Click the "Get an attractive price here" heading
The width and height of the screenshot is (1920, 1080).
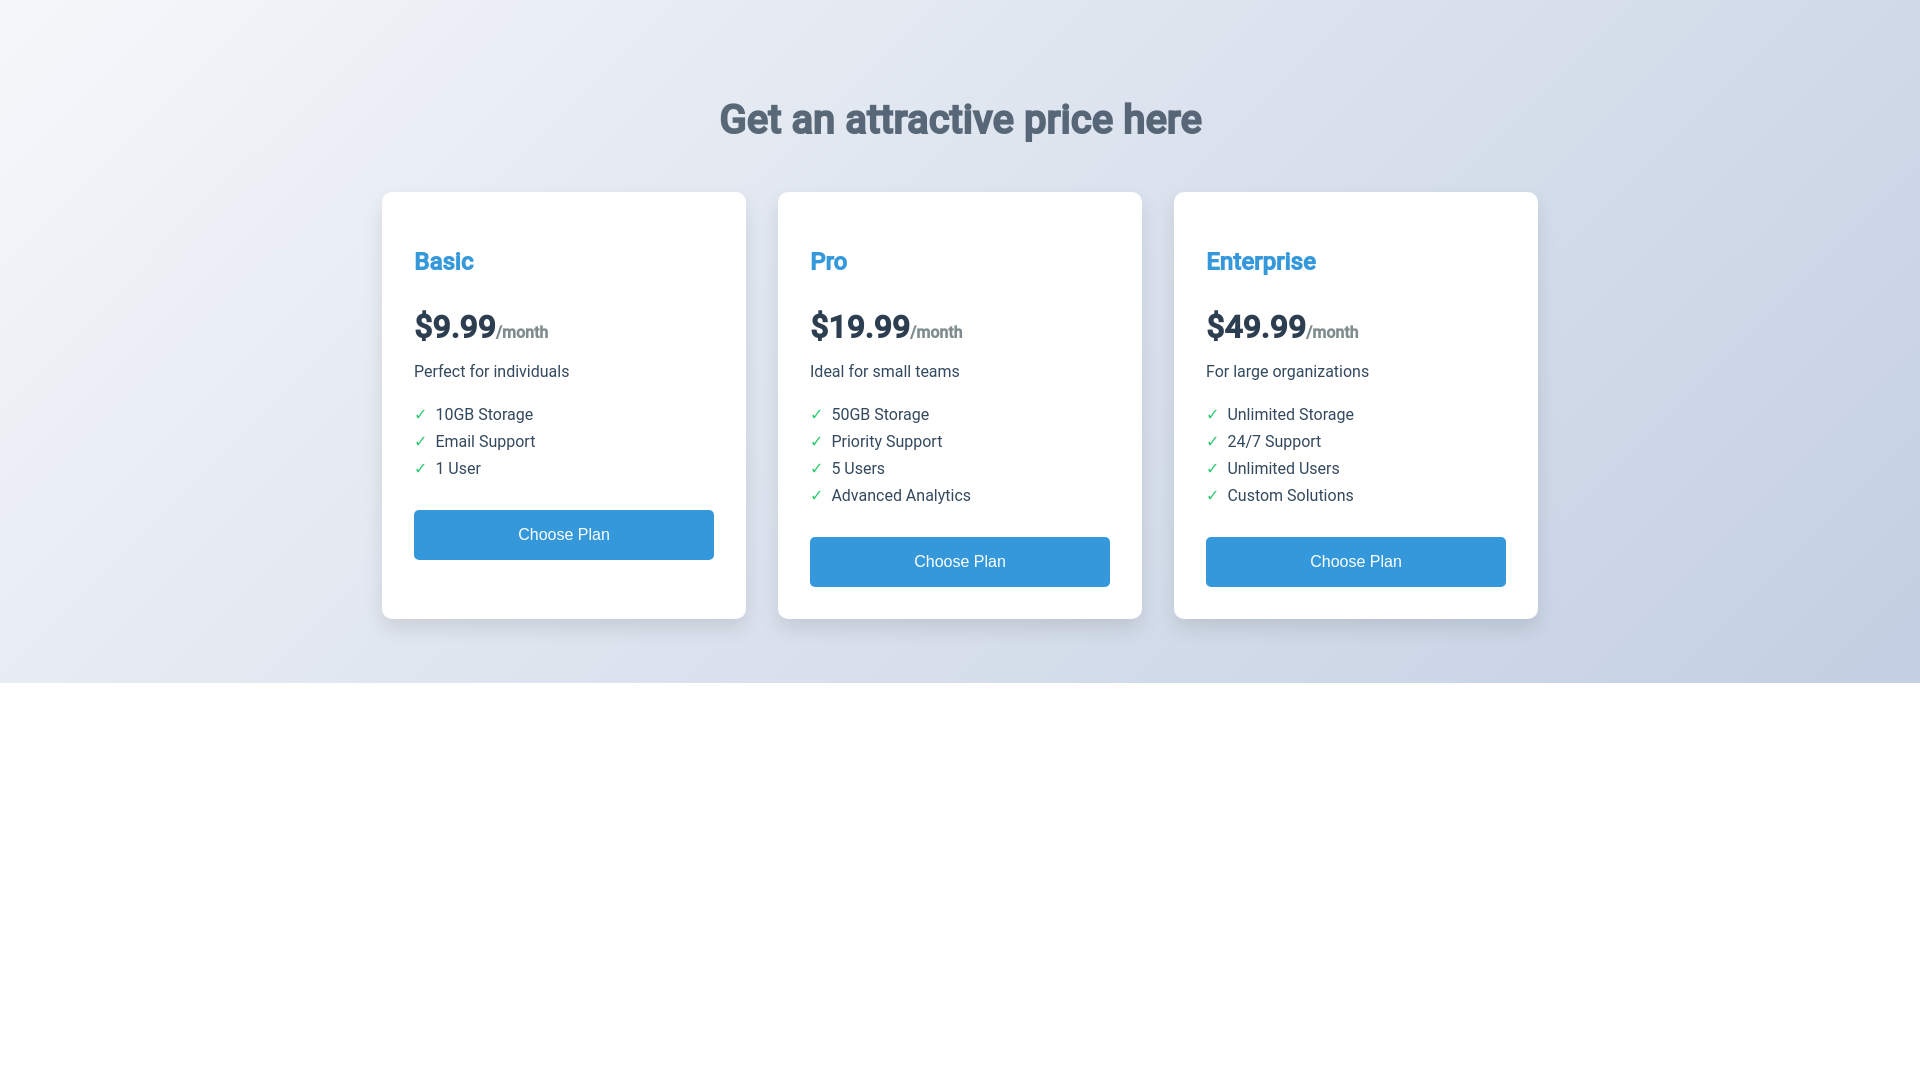pos(960,120)
